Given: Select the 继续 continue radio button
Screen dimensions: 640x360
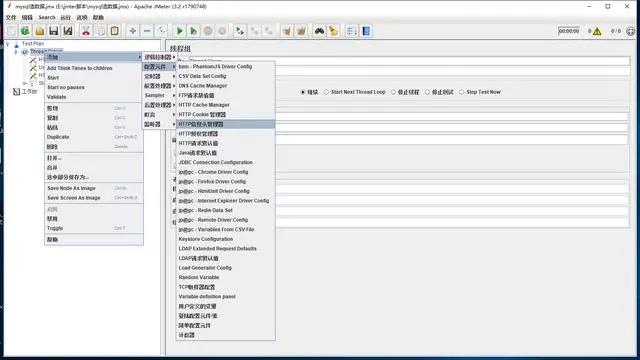Looking at the screenshot, I should (x=303, y=92).
